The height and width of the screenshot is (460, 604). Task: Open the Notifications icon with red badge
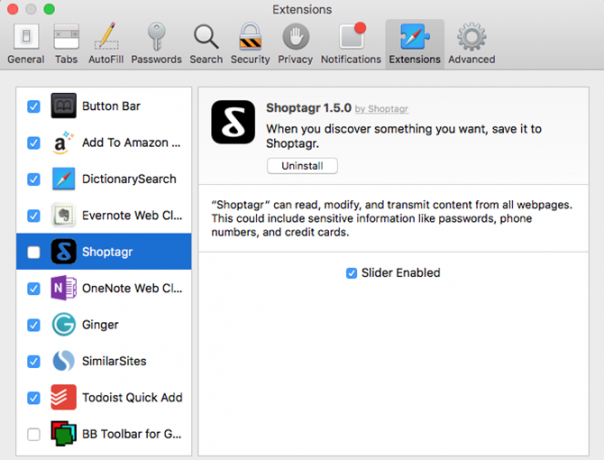click(352, 36)
